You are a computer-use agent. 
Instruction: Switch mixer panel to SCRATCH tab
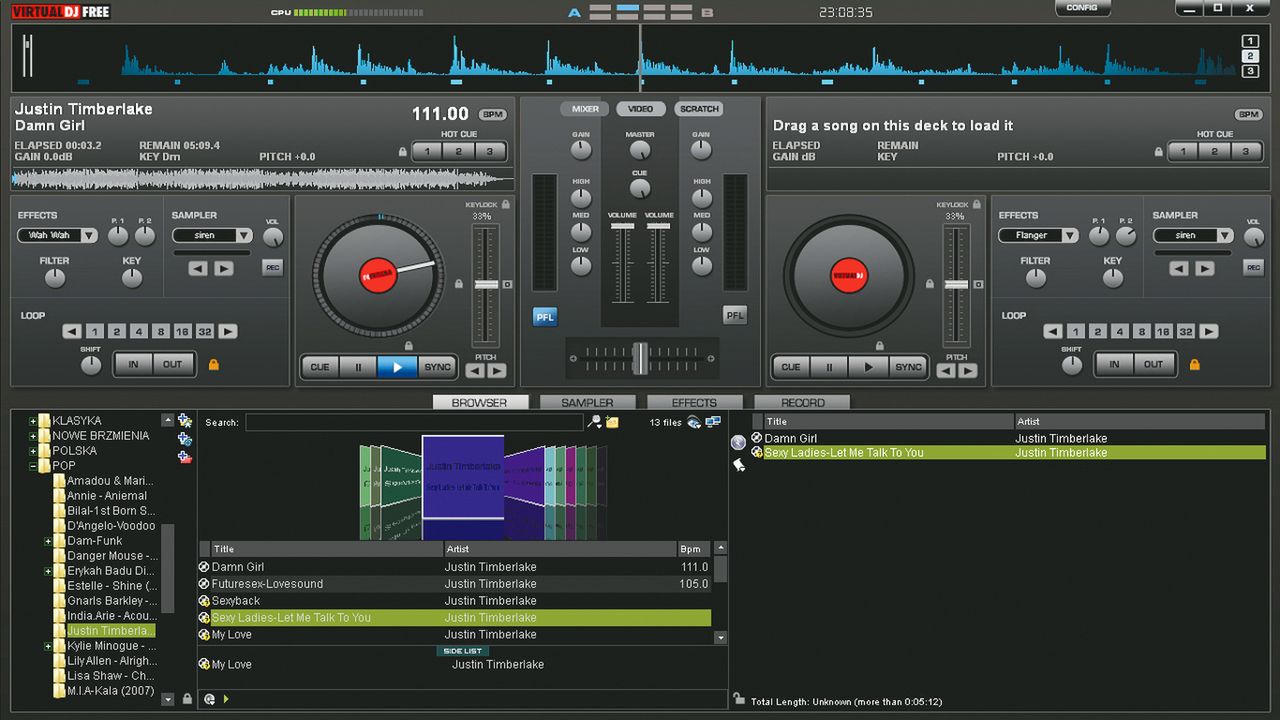click(x=699, y=109)
